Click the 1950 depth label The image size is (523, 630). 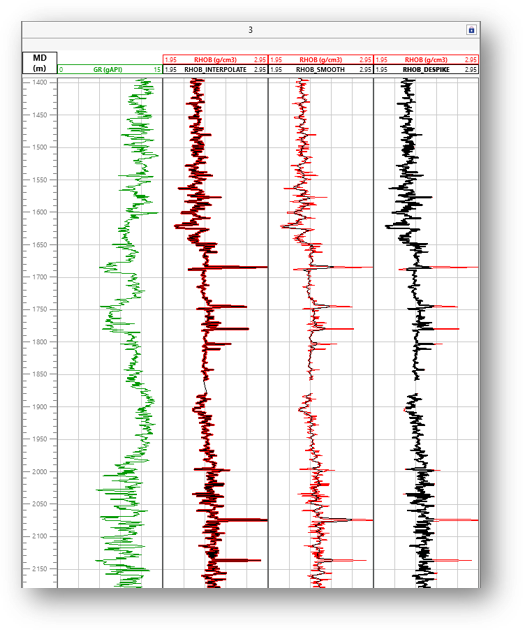(40, 439)
